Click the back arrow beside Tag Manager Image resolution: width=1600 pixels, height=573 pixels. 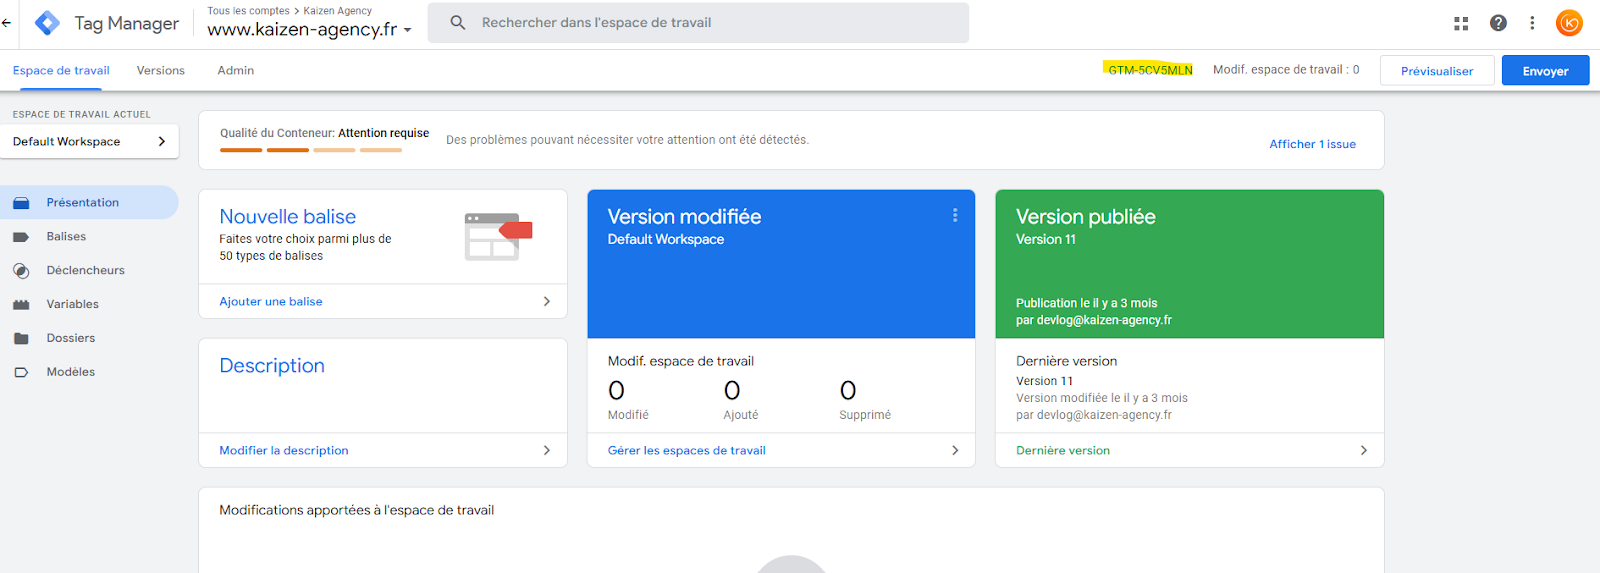click(6, 22)
